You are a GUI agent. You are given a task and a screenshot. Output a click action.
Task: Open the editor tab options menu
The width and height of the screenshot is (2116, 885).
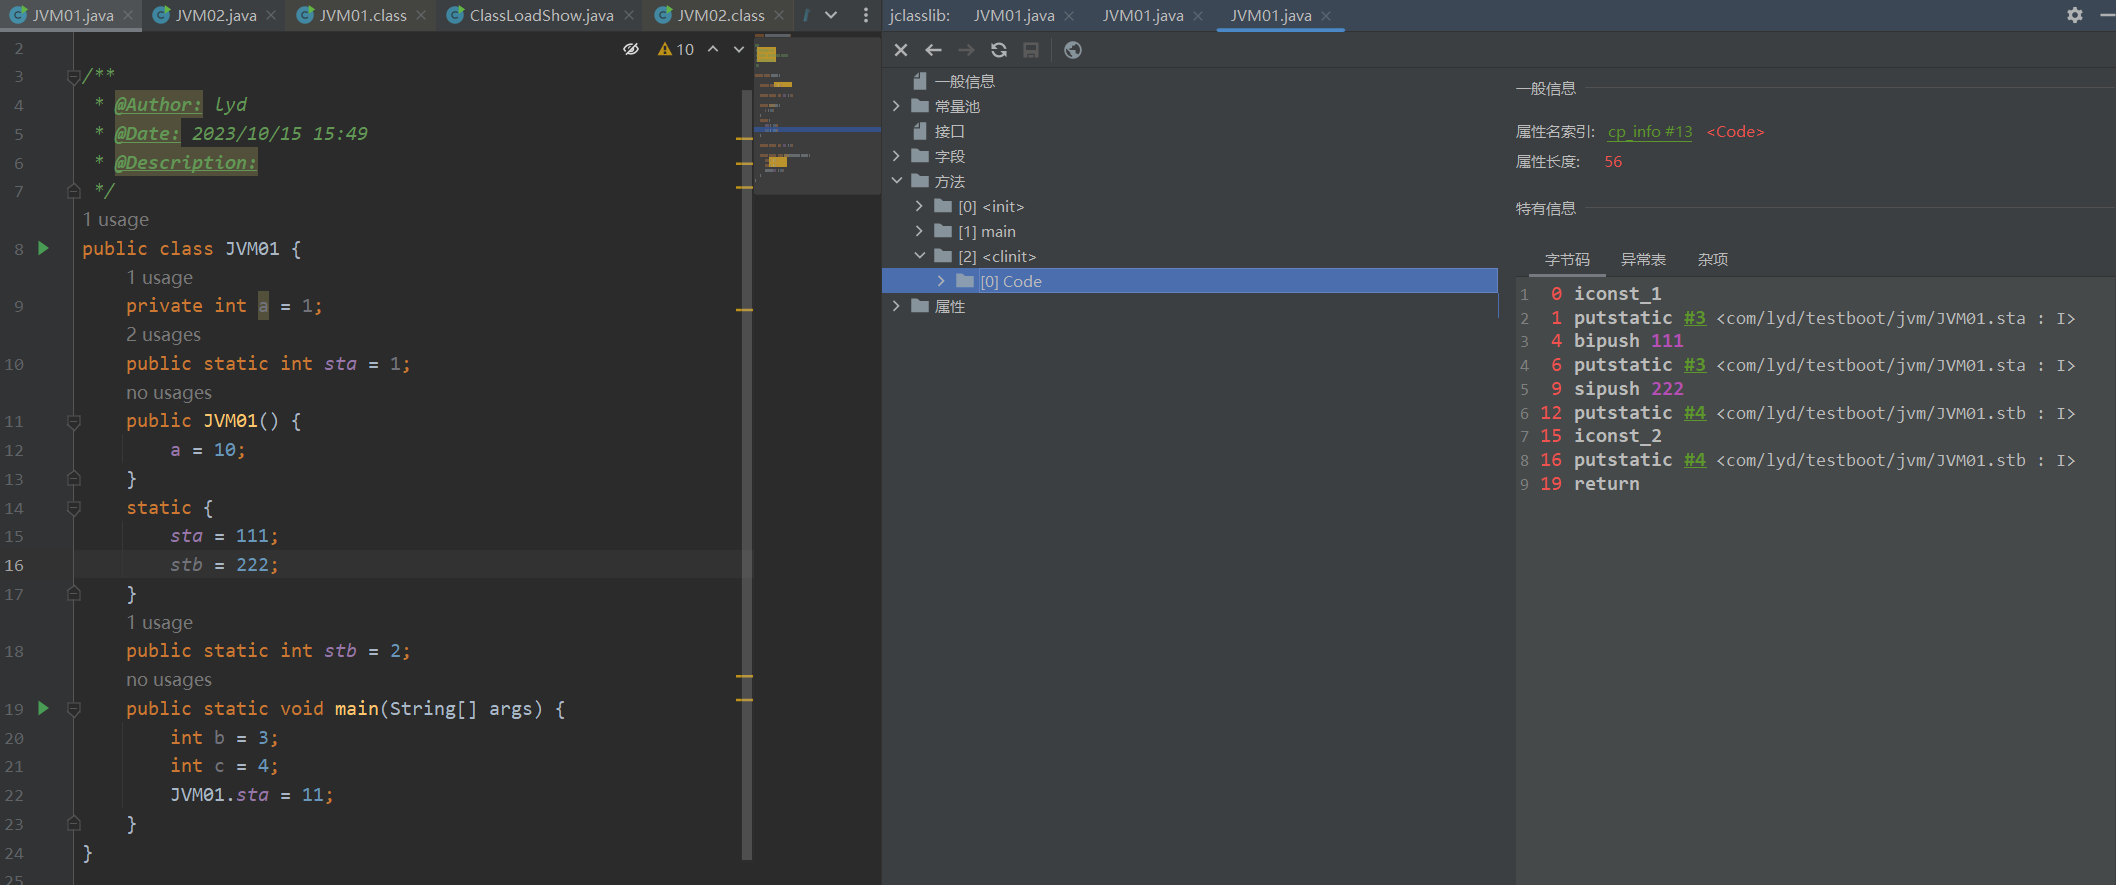point(866,15)
